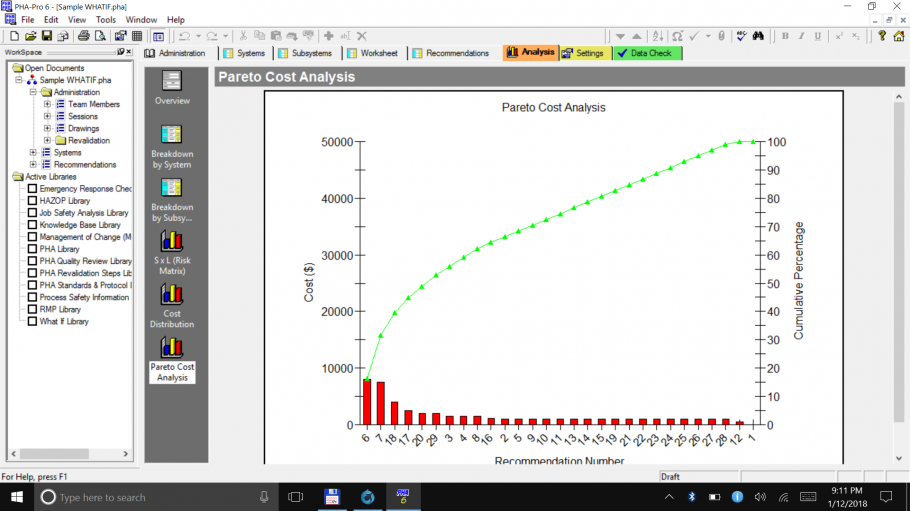910x511 pixels.
Task: Tick the What If Library checkbox
Action: (x=33, y=322)
